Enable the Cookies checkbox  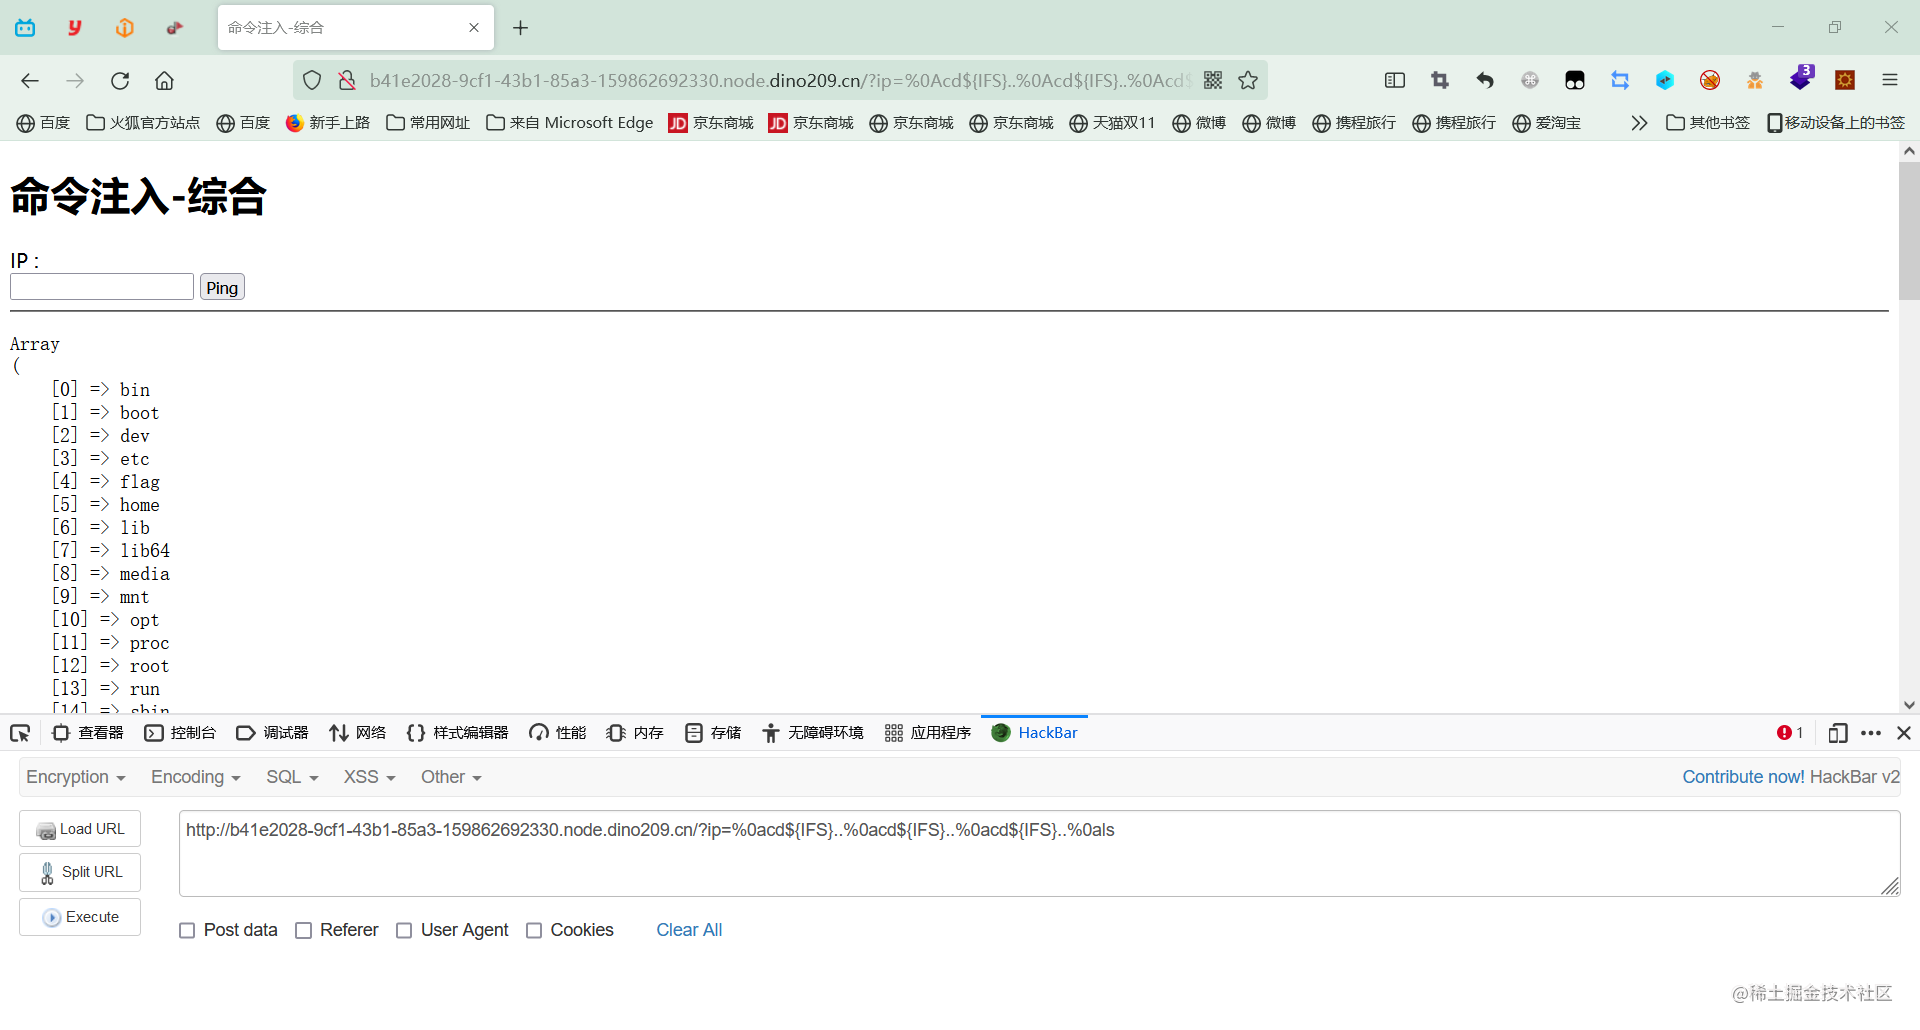click(534, 930)
